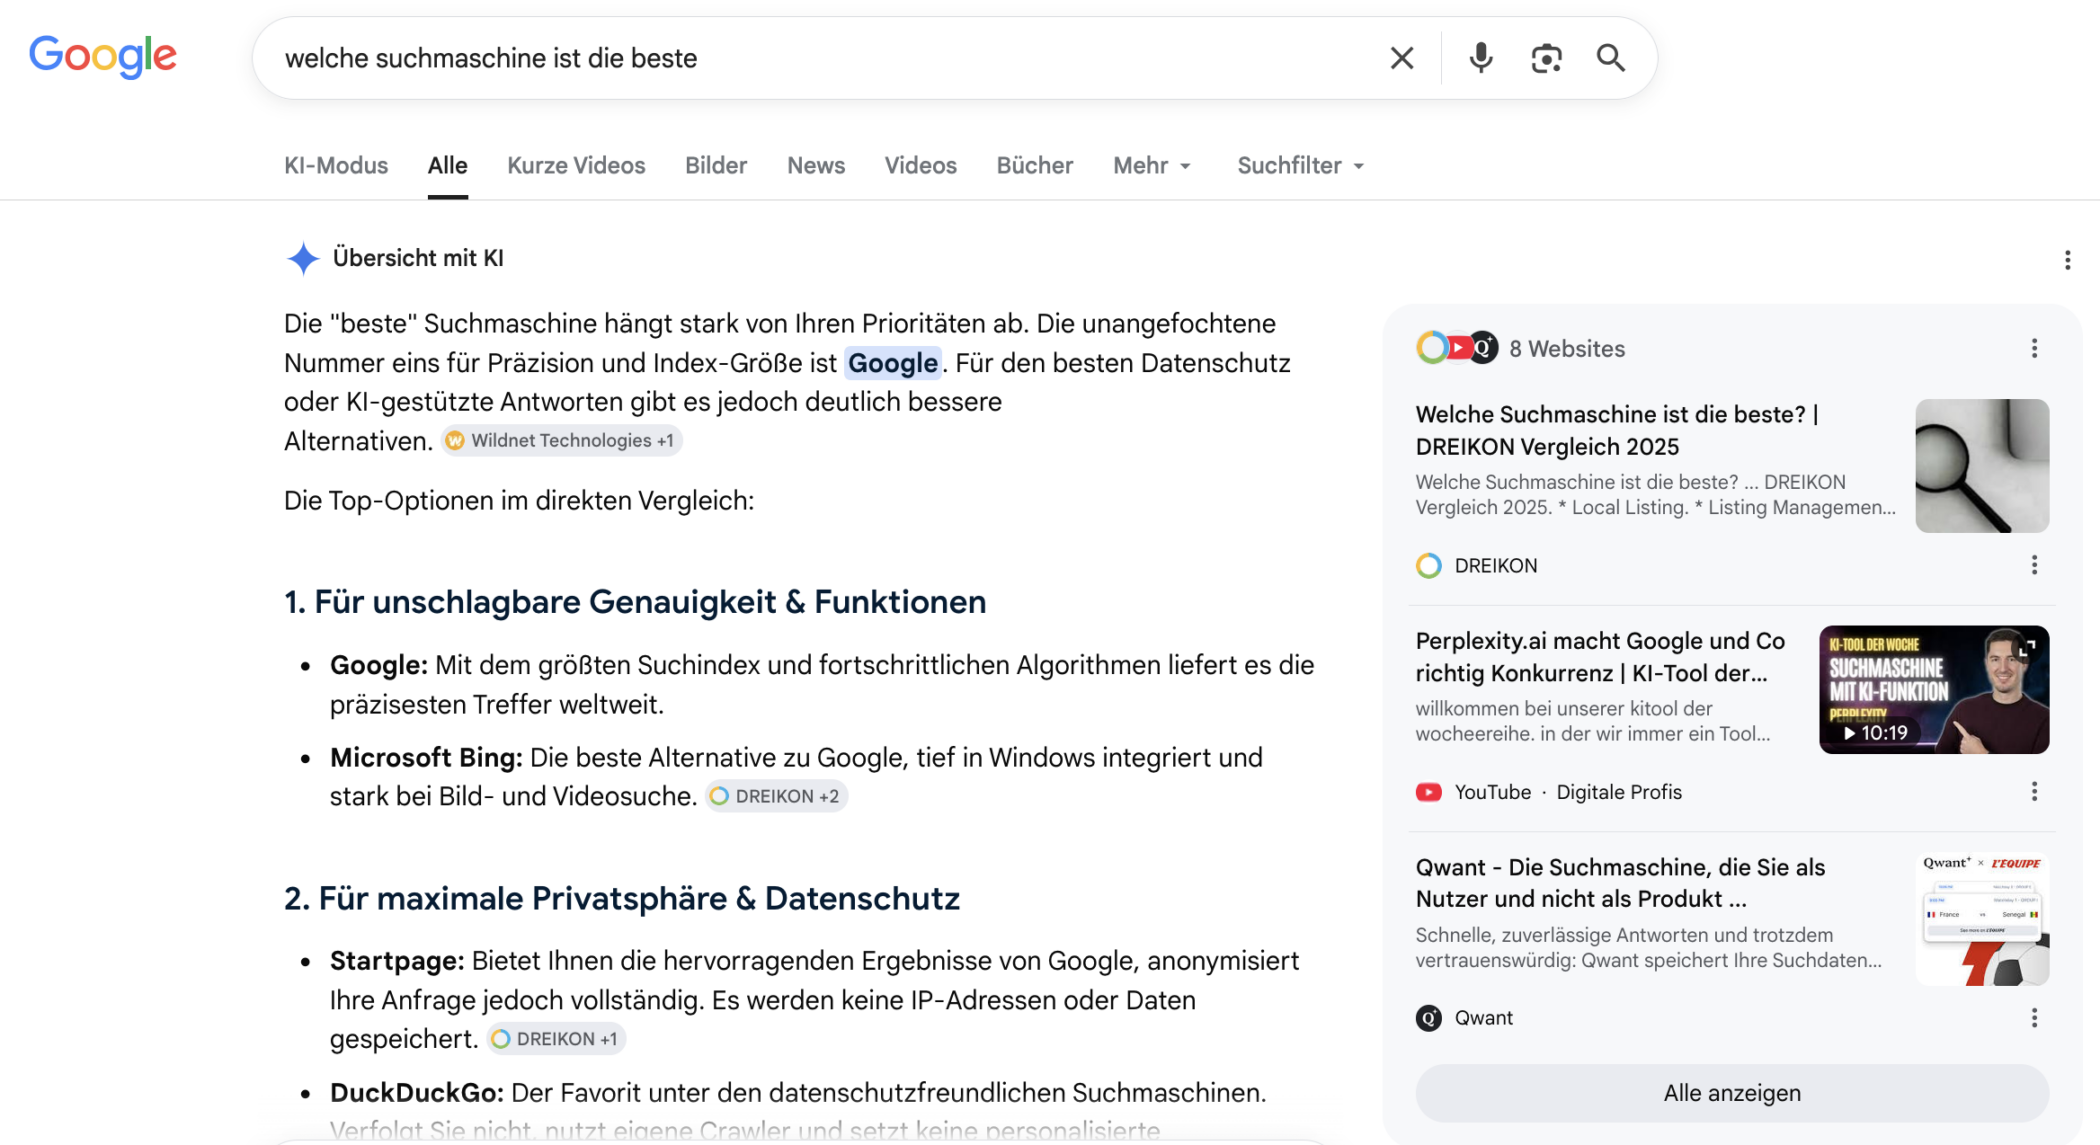This screenshot has width=2100, height=1145.
Task: Click the 8 Websites label
Action: 1567,348
